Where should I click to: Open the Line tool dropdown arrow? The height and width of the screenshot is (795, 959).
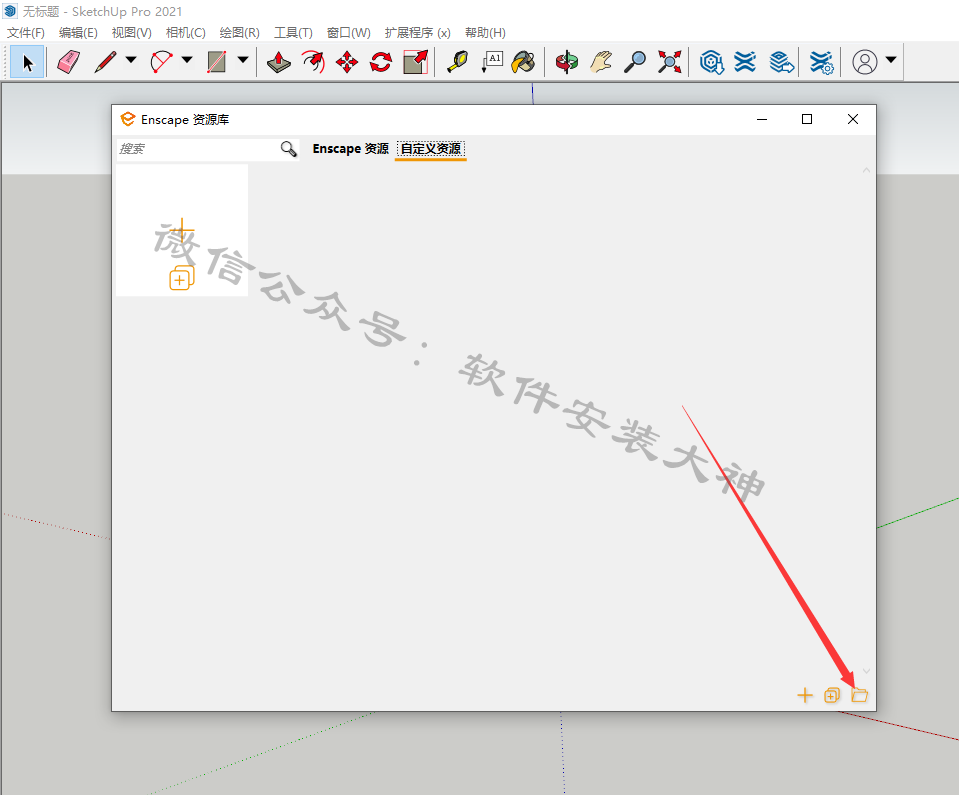(x=131, y=60)
